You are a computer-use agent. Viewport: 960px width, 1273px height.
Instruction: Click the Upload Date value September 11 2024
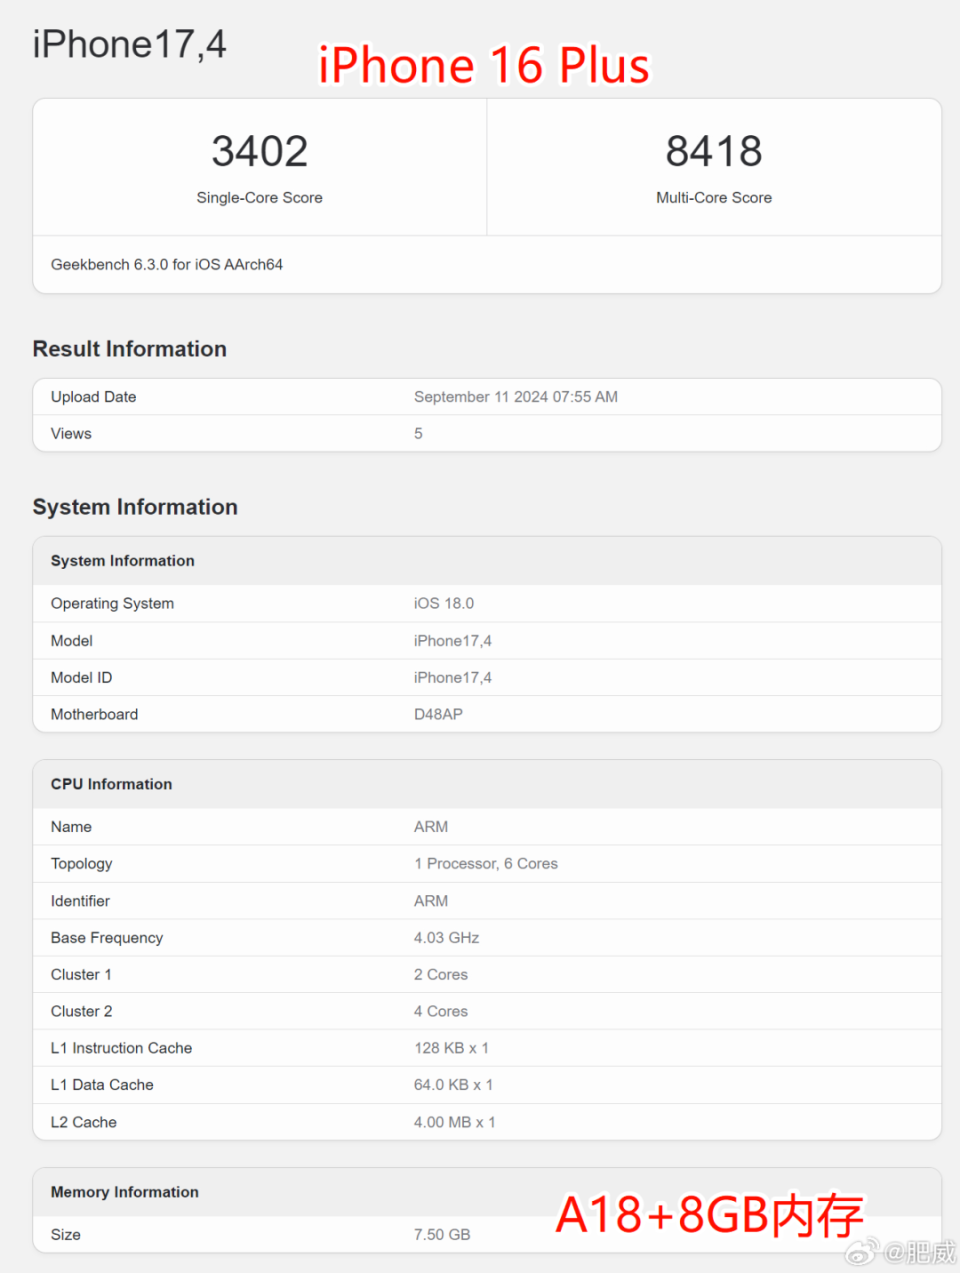[515, 397]
